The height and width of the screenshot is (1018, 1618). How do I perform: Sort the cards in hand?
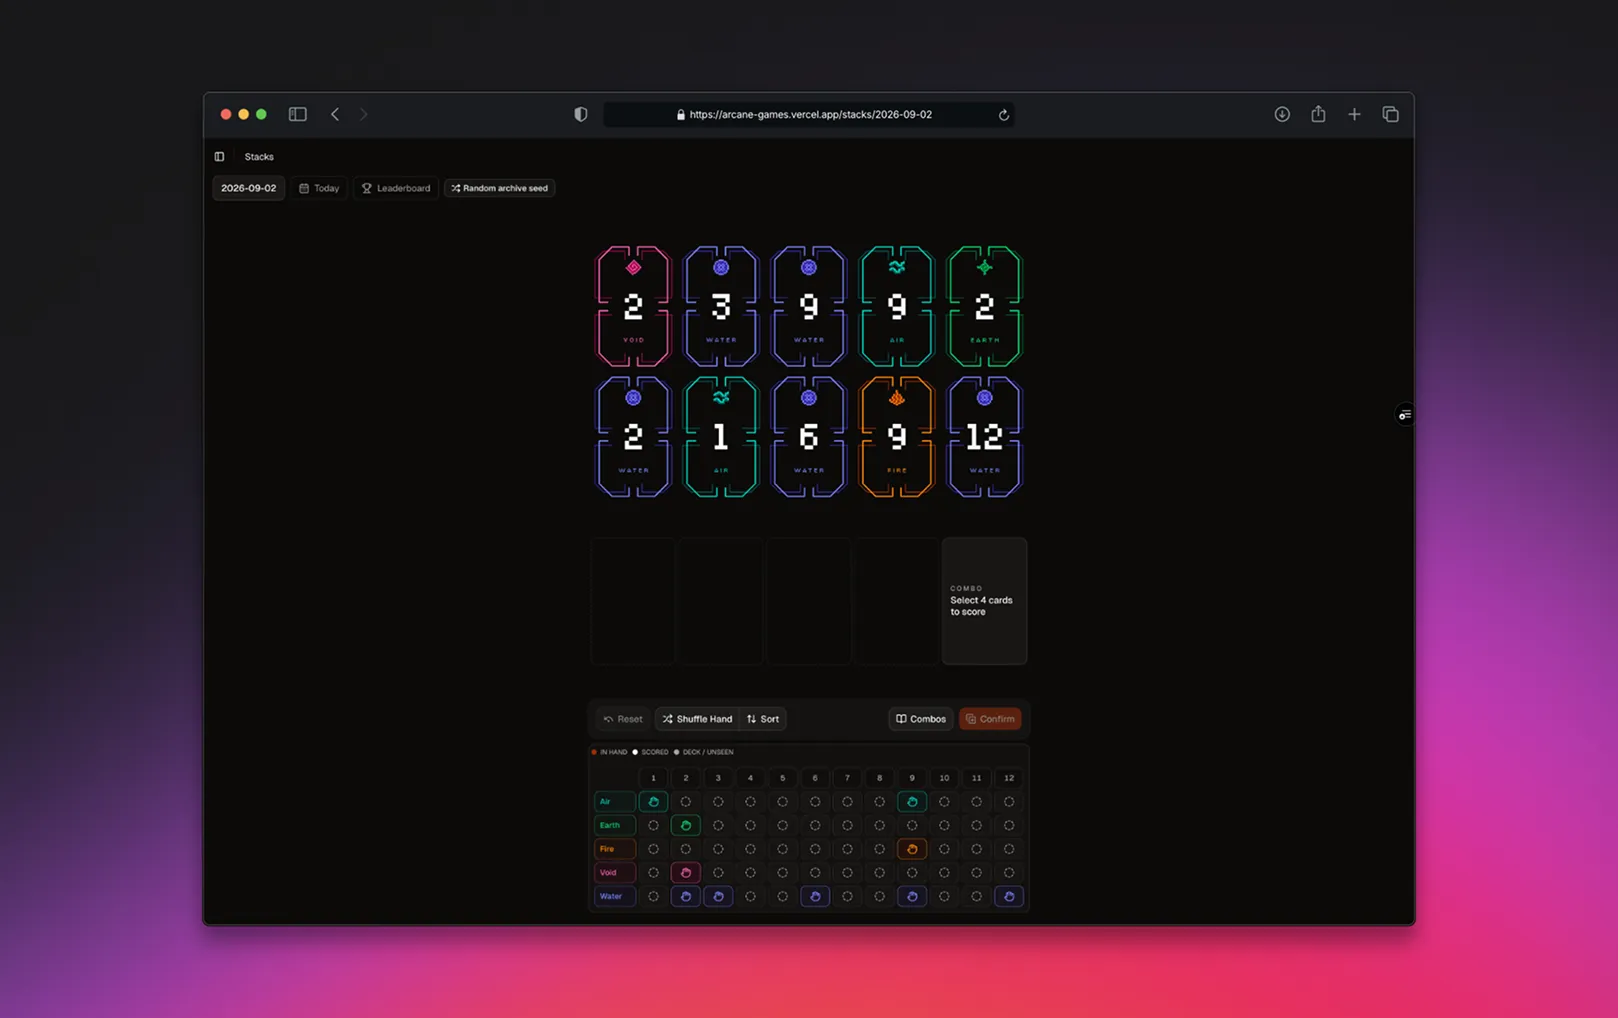(x=763, y=719)
